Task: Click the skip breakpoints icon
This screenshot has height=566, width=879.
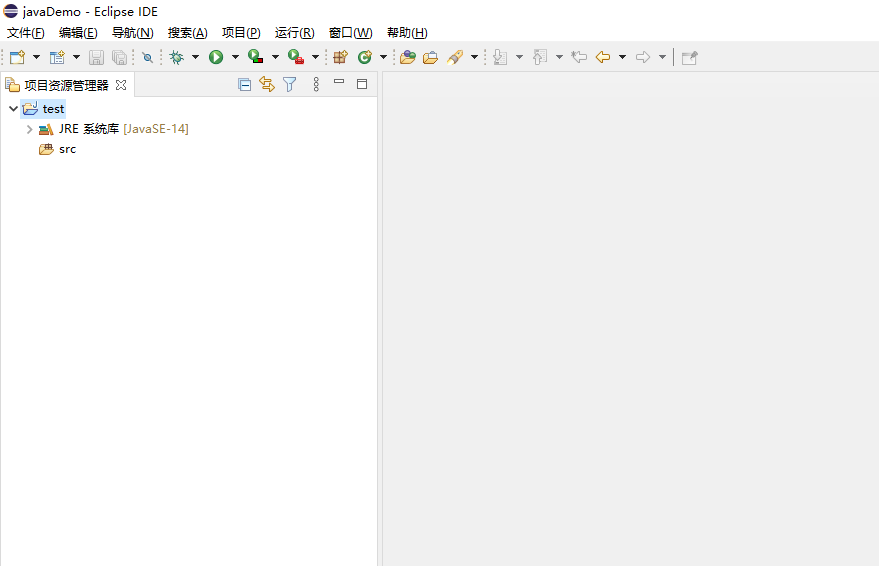Action: click(x=147, y=57)
